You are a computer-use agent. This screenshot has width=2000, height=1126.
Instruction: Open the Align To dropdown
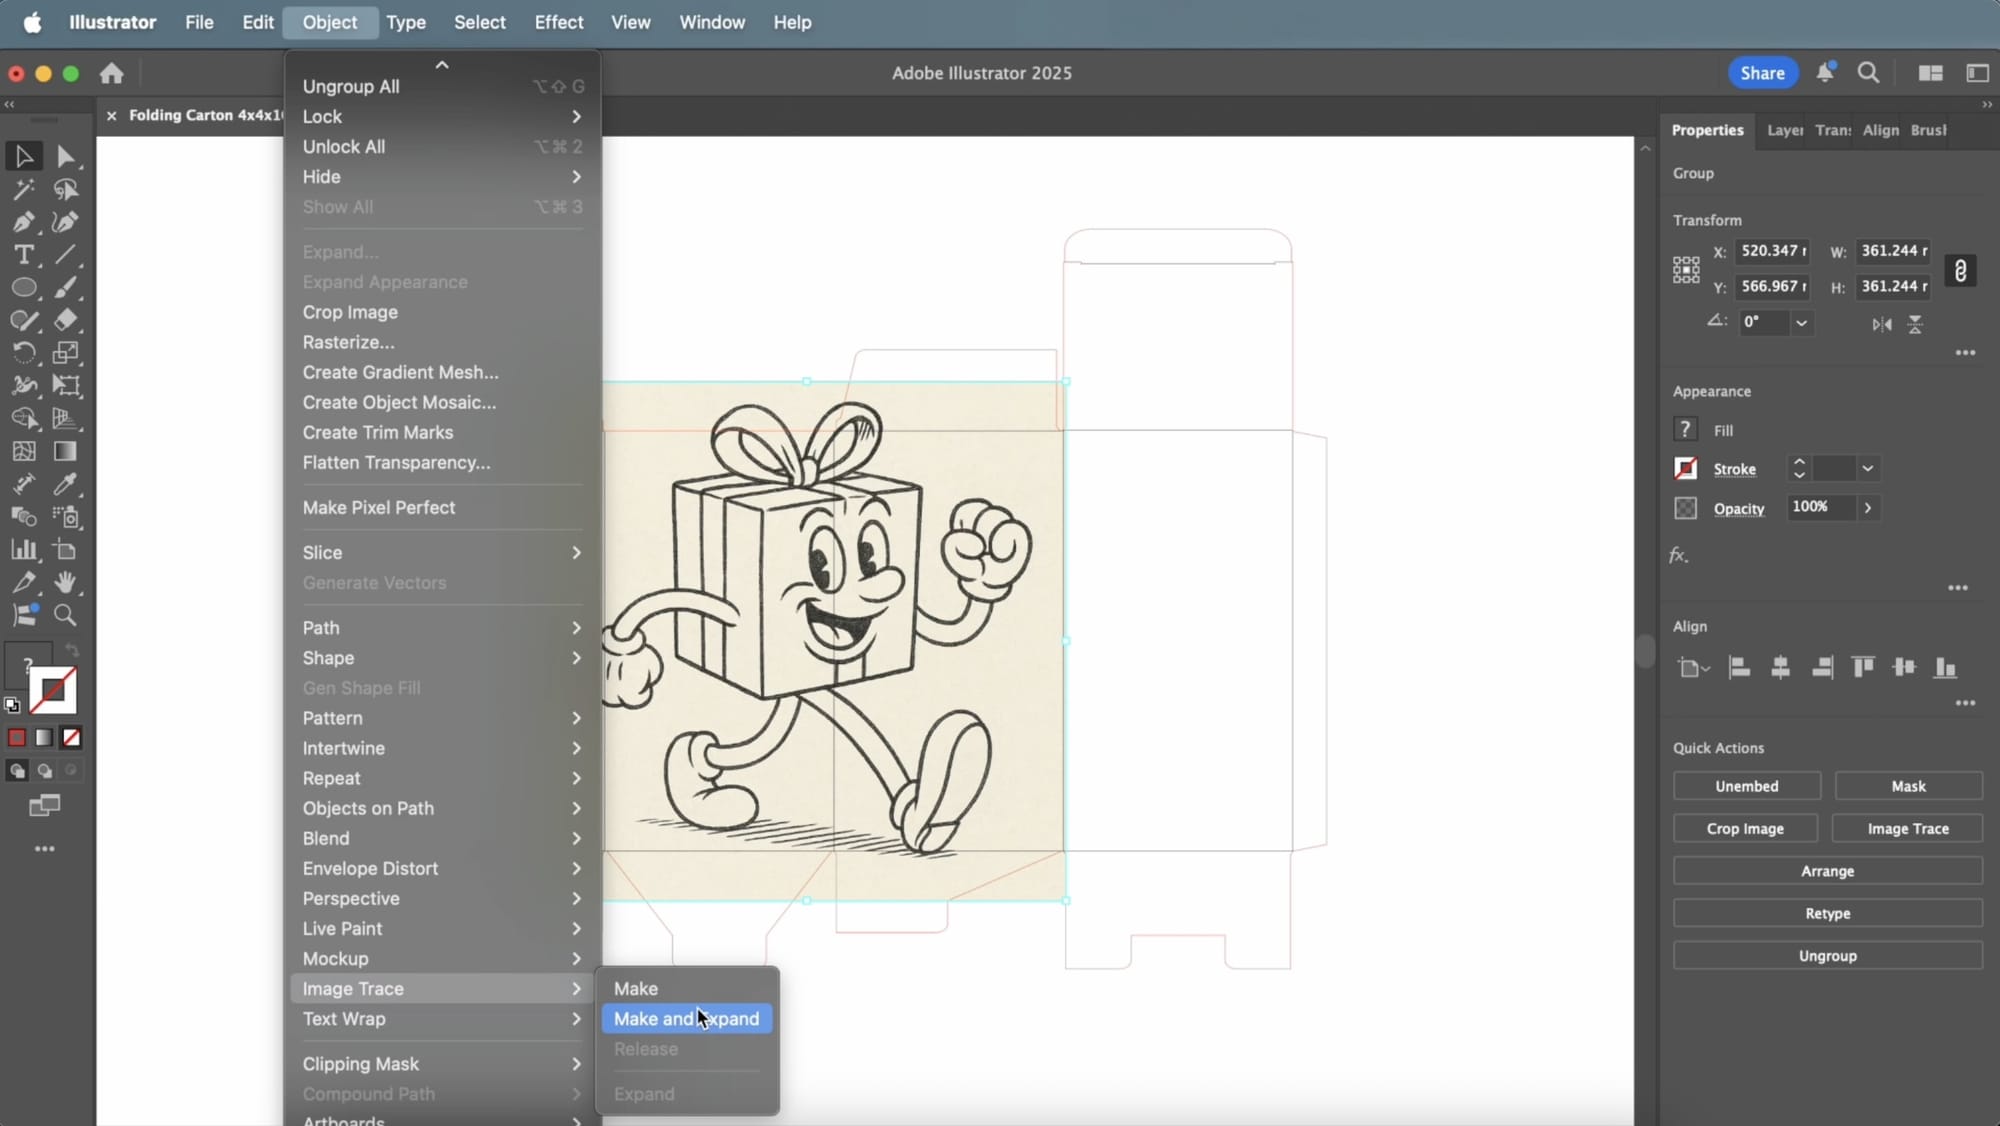pyautogui.click(x=1693, y=668)
